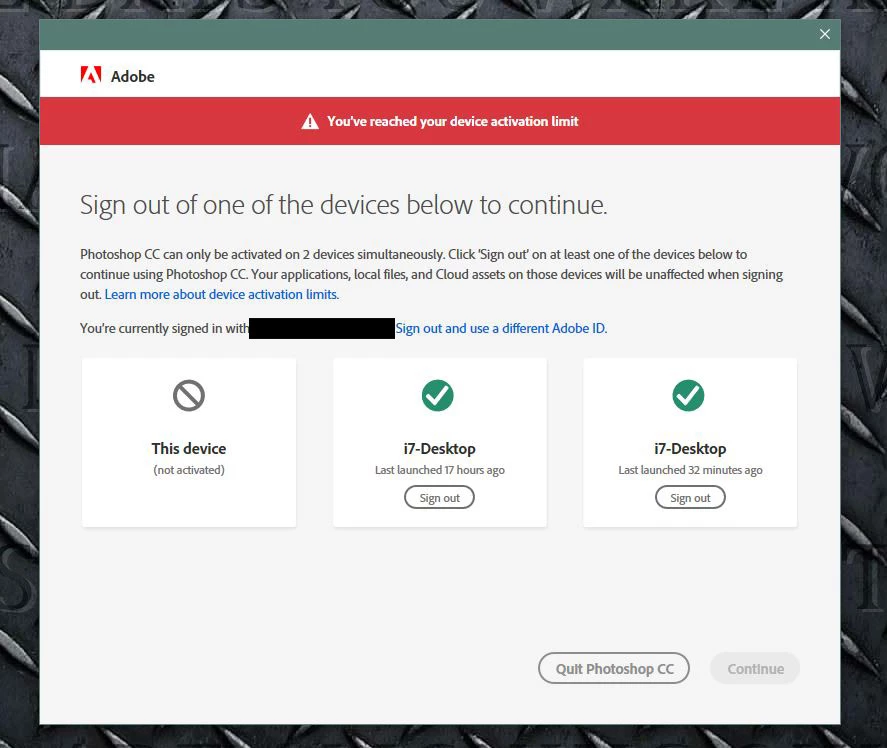Click the i7-Desktop name above 17 hours ago

(x=440, y=448)
